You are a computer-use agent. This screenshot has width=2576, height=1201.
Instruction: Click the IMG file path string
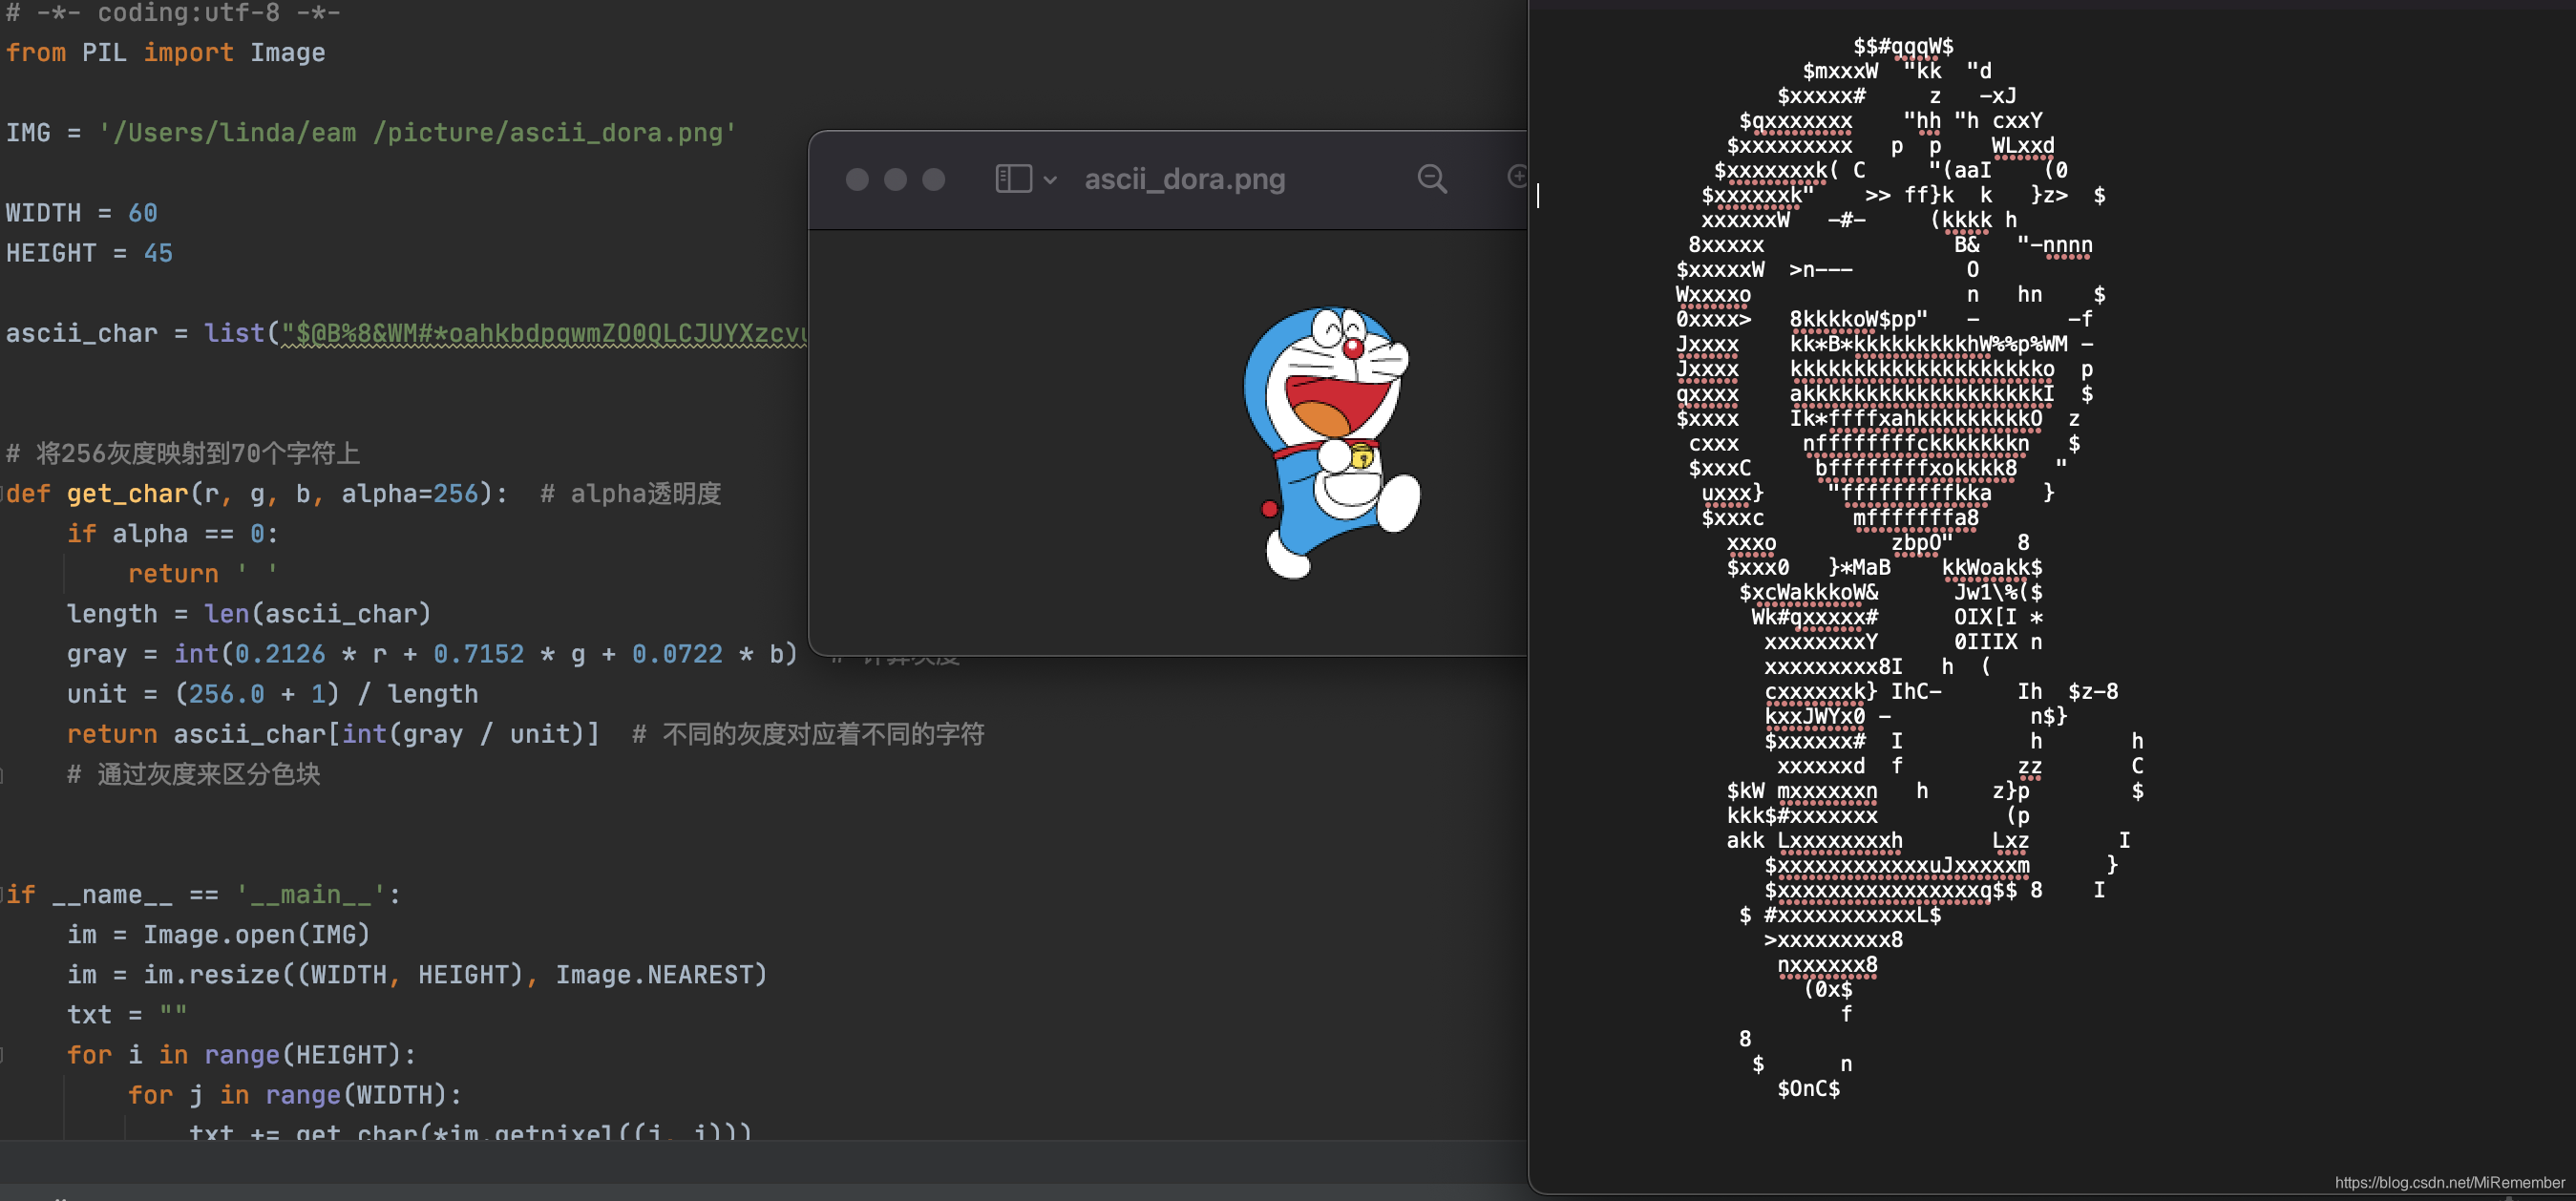pos(416,133)
